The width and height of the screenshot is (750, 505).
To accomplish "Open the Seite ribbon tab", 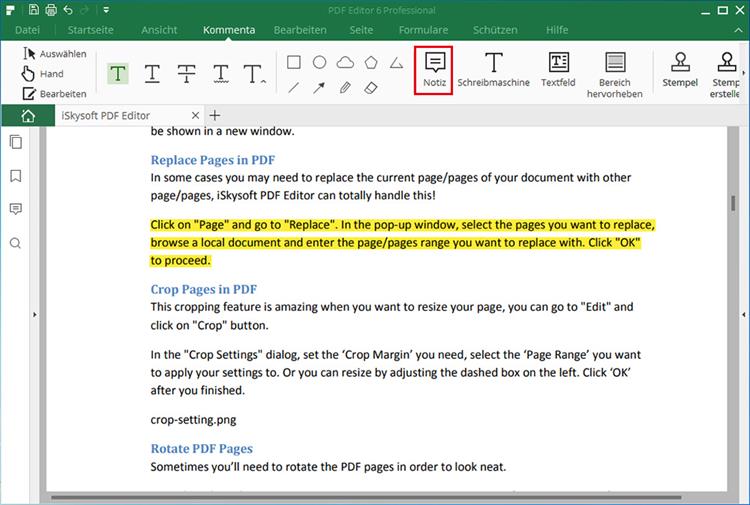I will point(361,30).
